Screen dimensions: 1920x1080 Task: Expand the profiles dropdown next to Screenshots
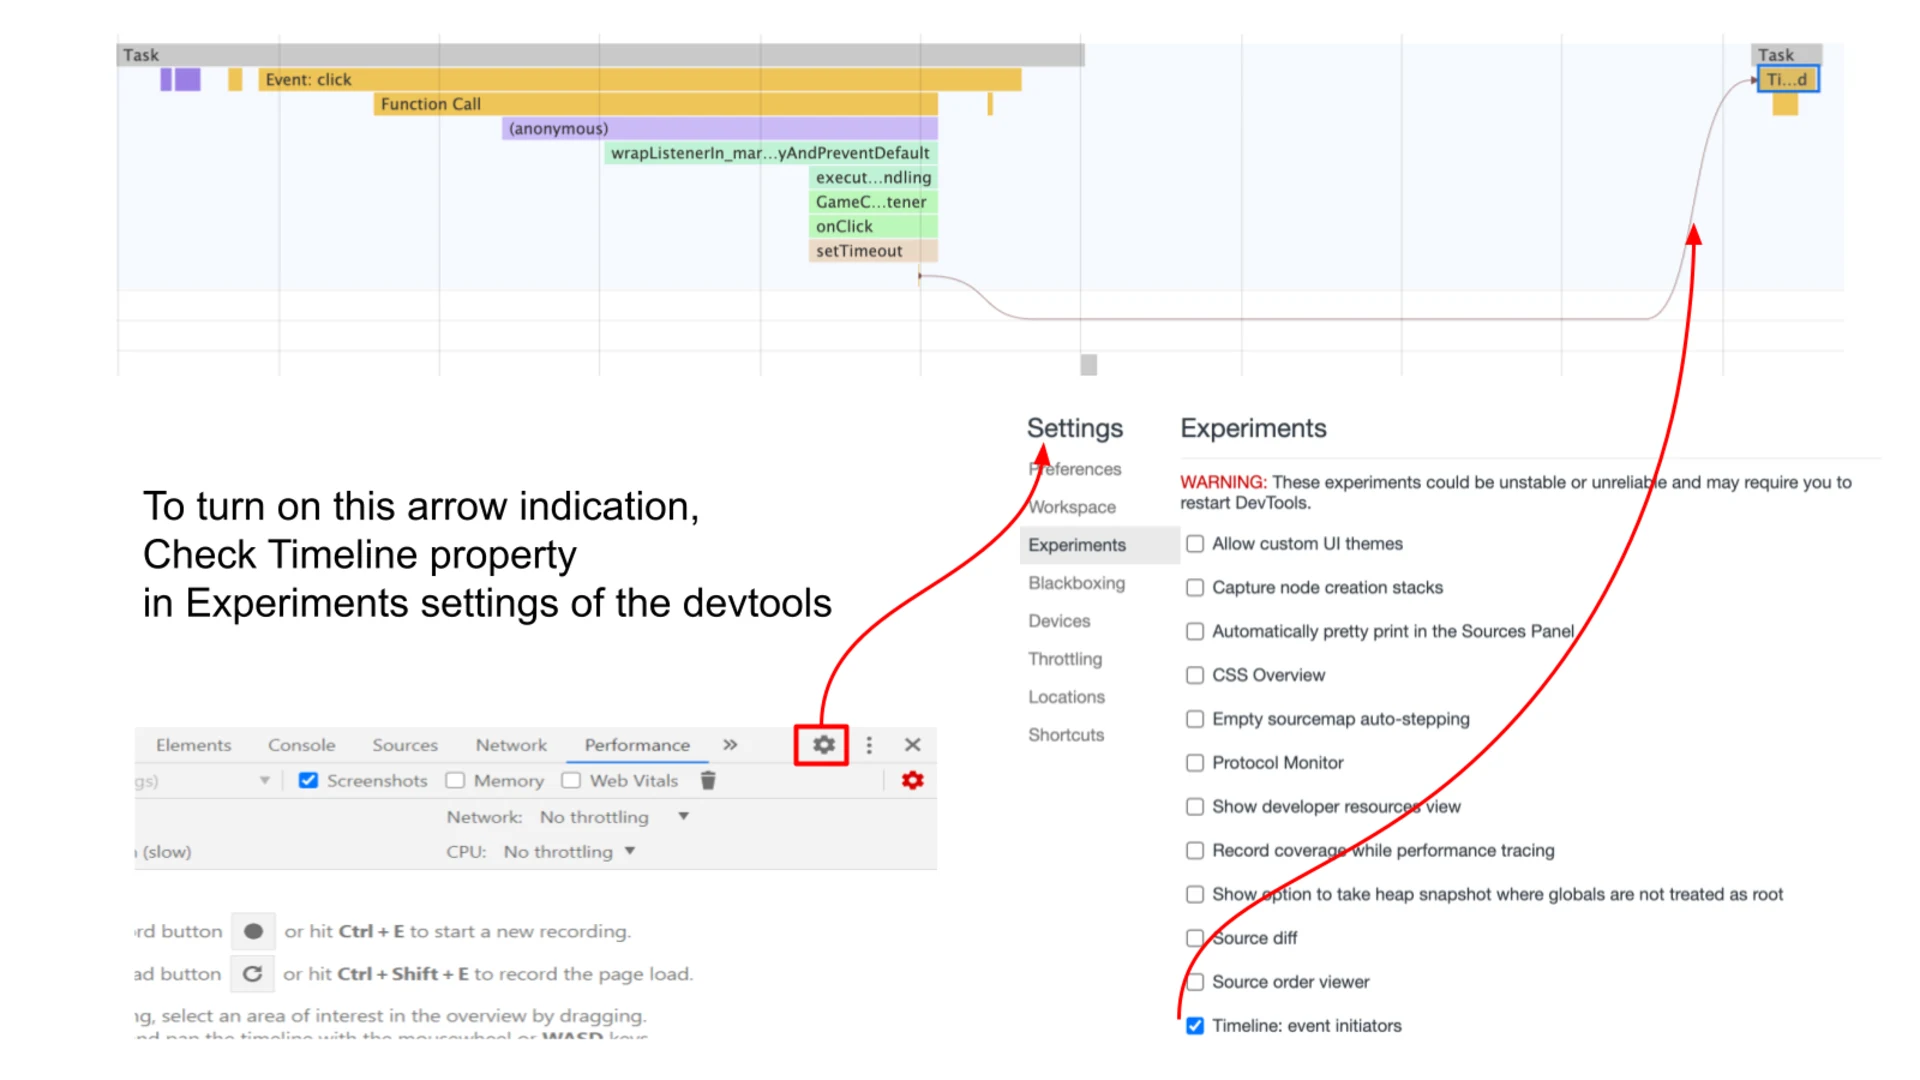264,780
